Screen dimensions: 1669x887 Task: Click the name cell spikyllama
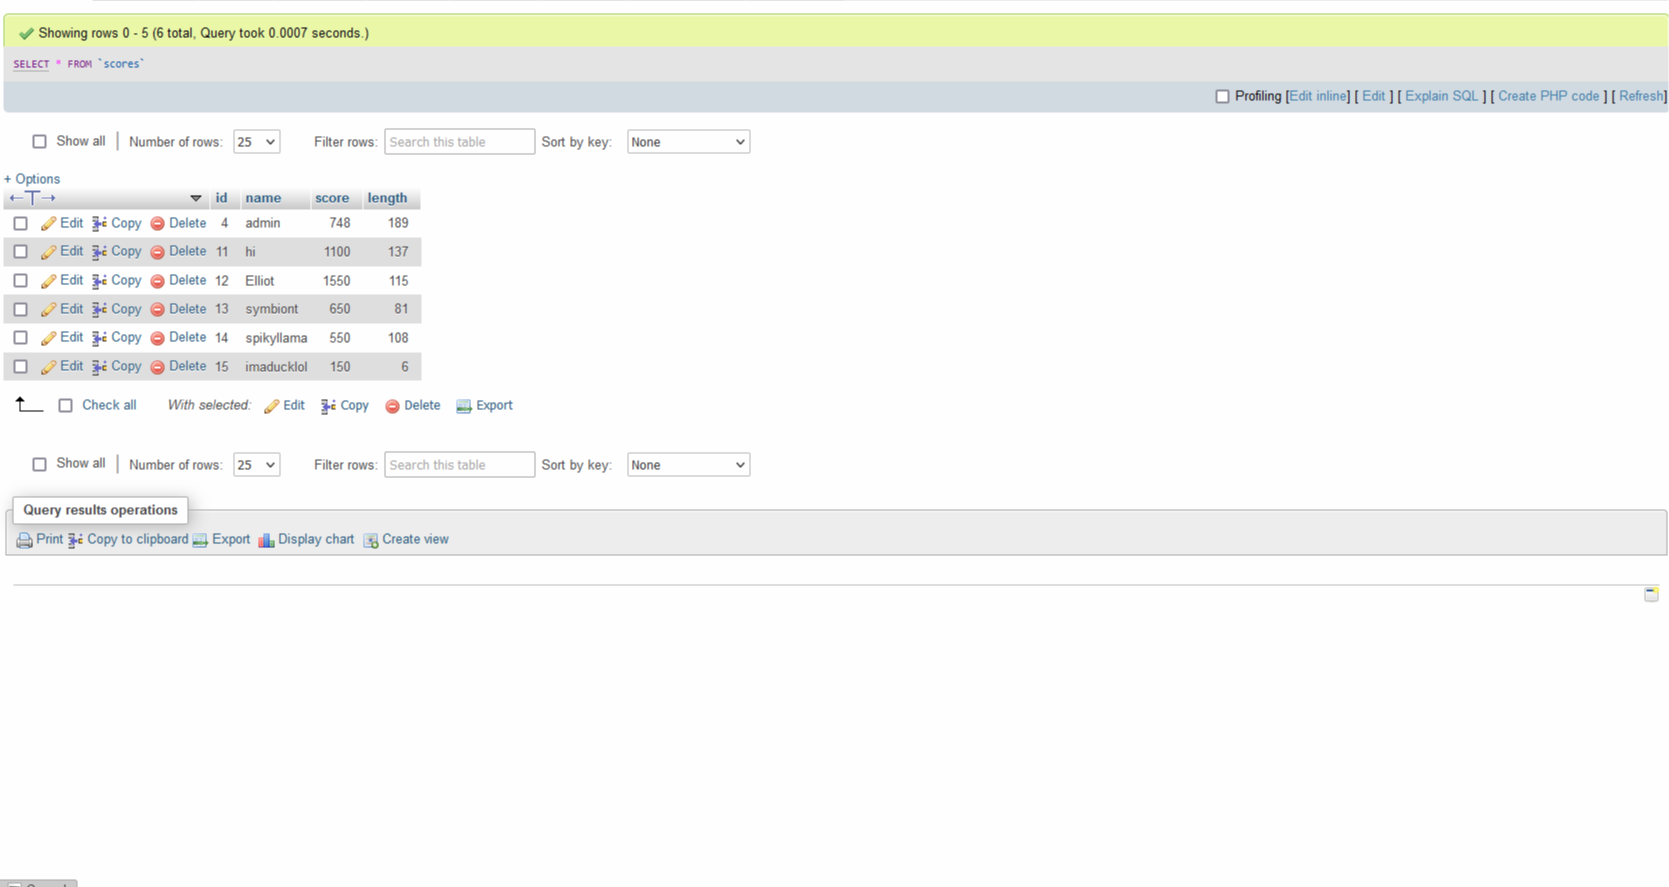coord(276,338)
